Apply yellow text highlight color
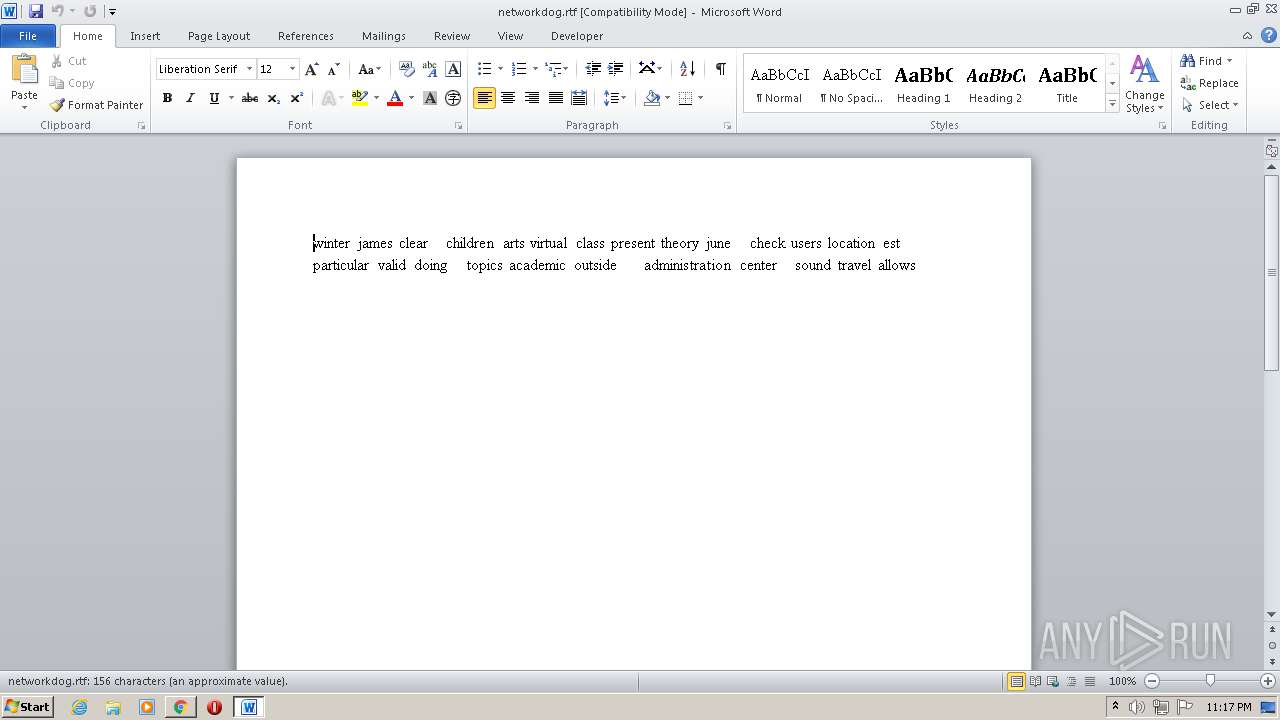This screenshot has height=720, width=1280. coord(360,98)
